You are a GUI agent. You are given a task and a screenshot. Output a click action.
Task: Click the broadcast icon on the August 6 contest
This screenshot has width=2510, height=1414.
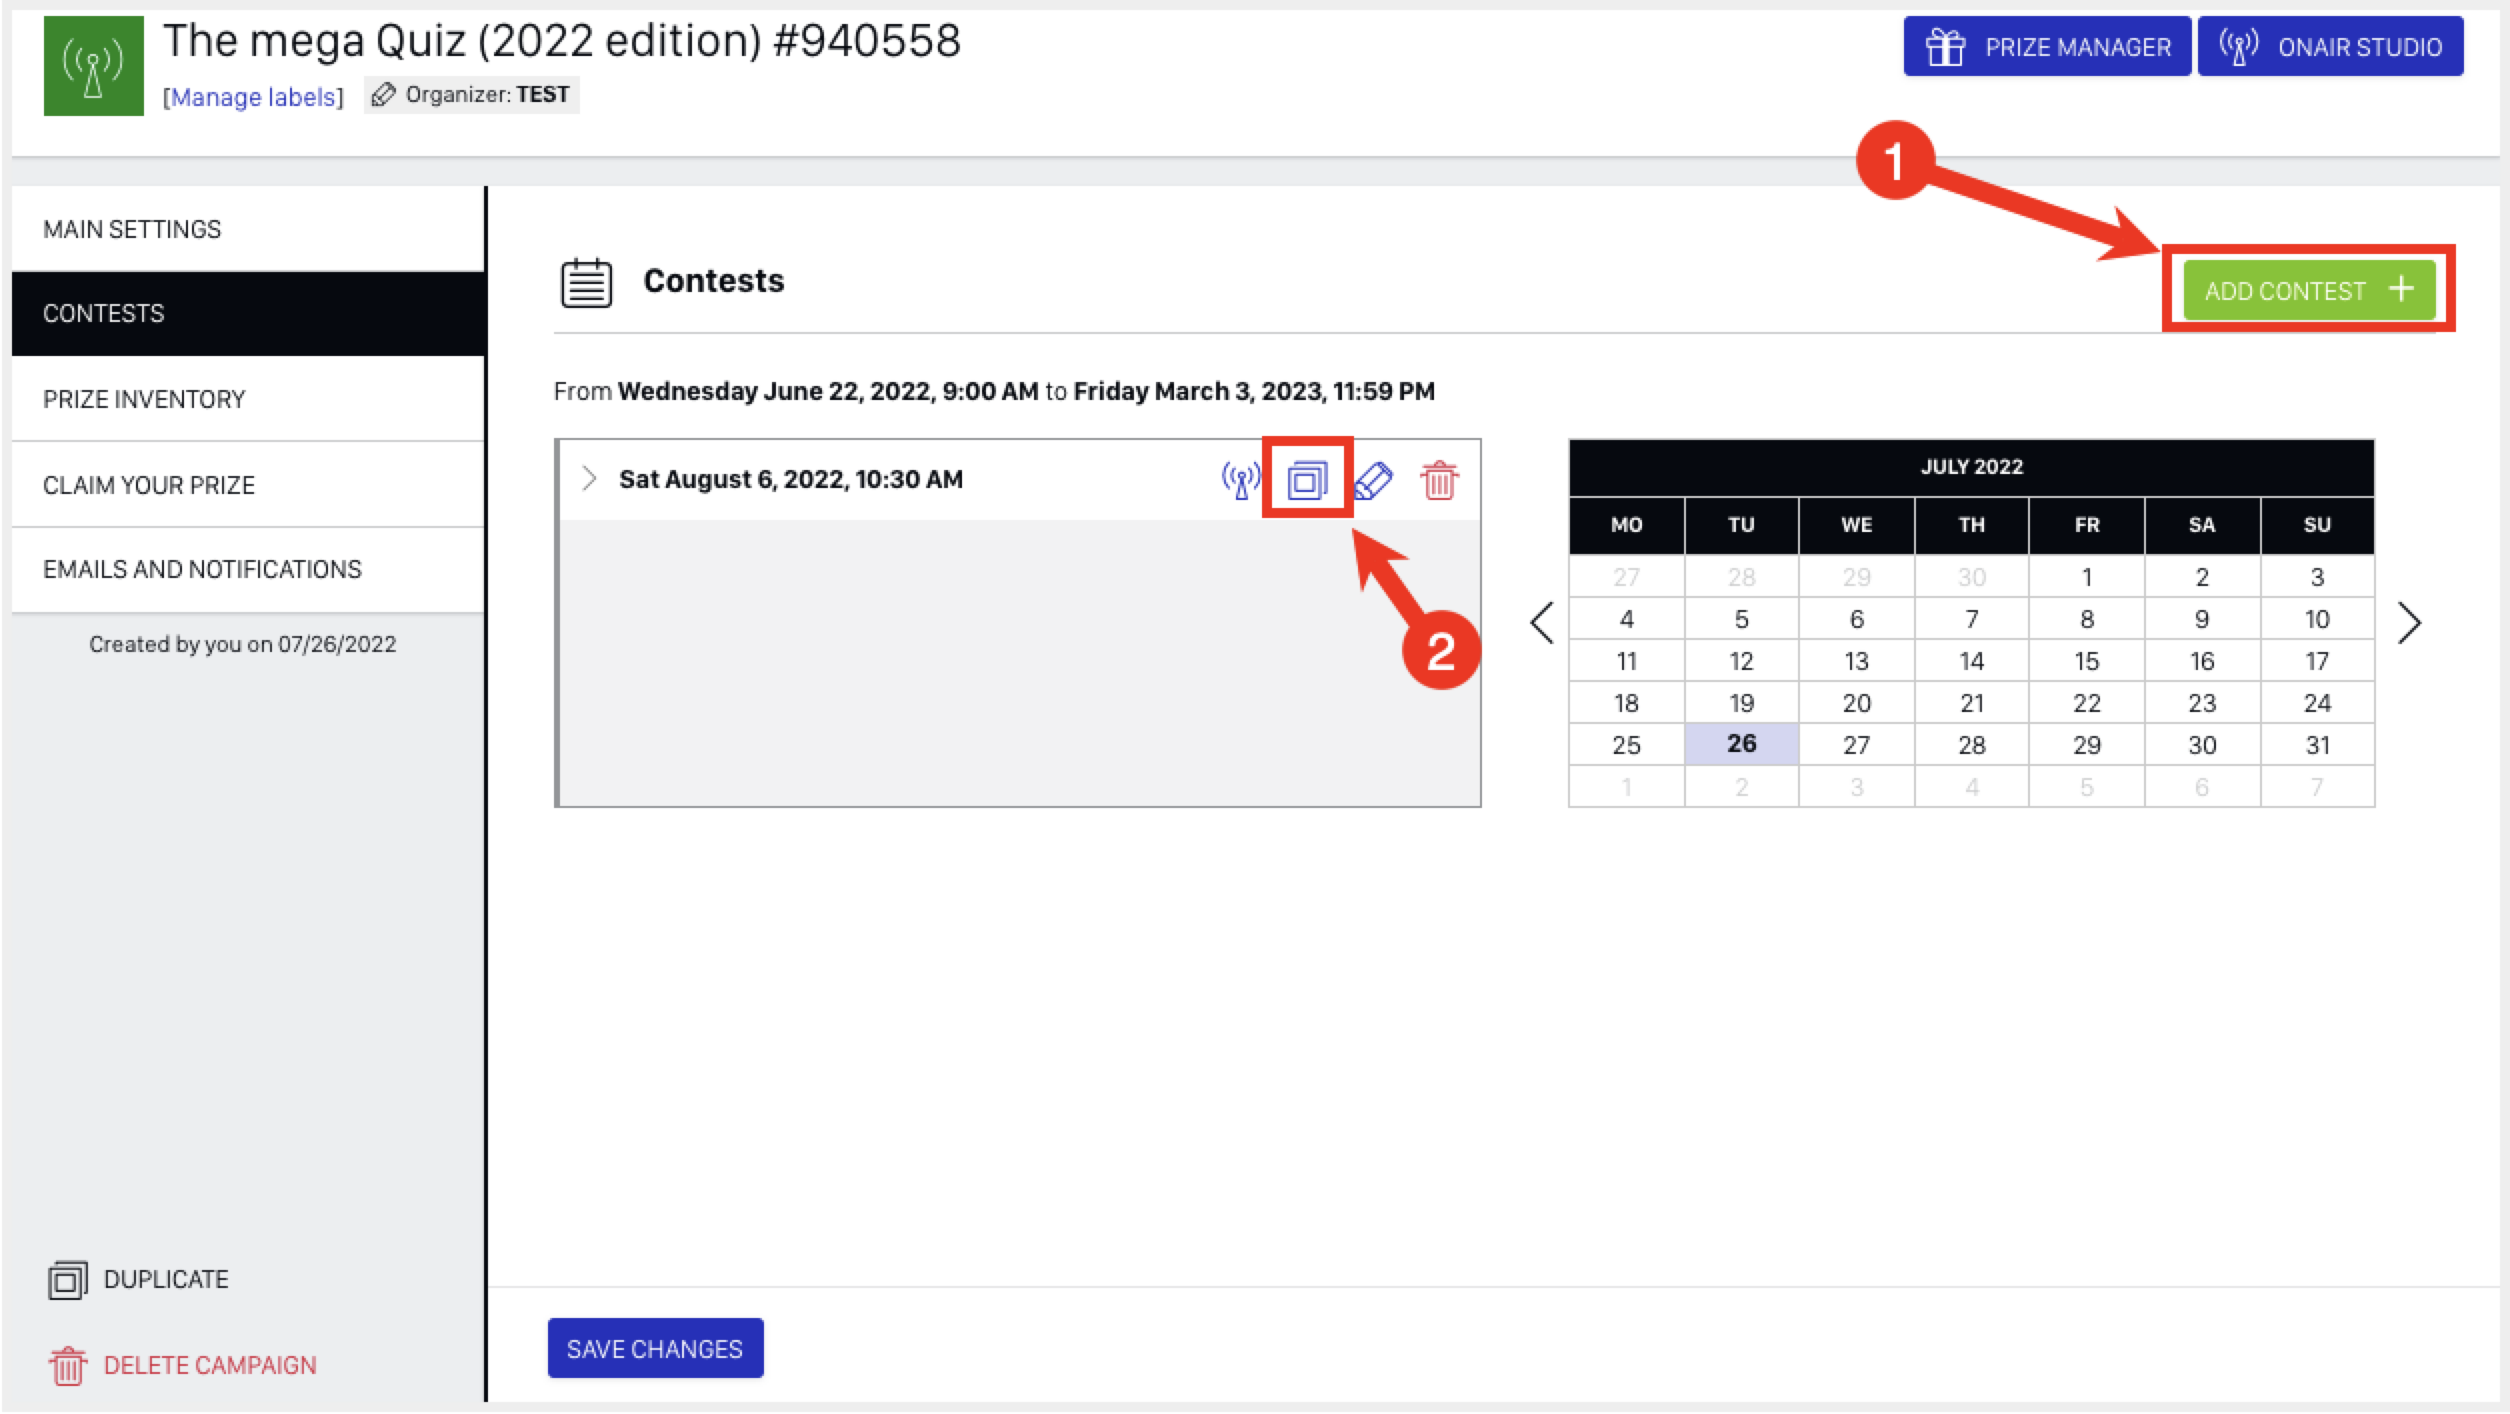(x=1240, y=481)
